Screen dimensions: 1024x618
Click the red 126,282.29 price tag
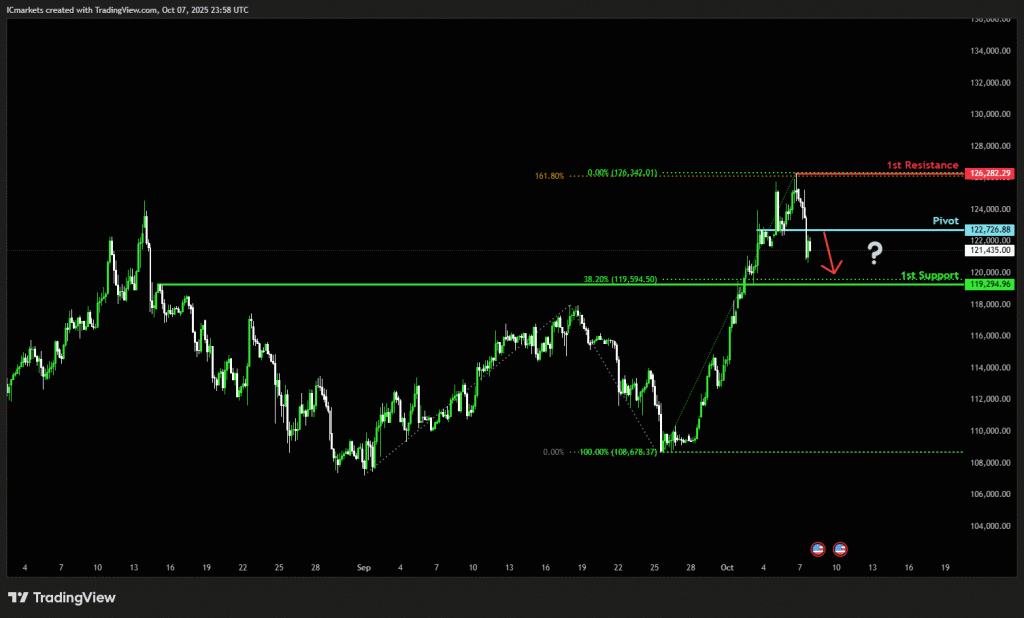[990, 173]
